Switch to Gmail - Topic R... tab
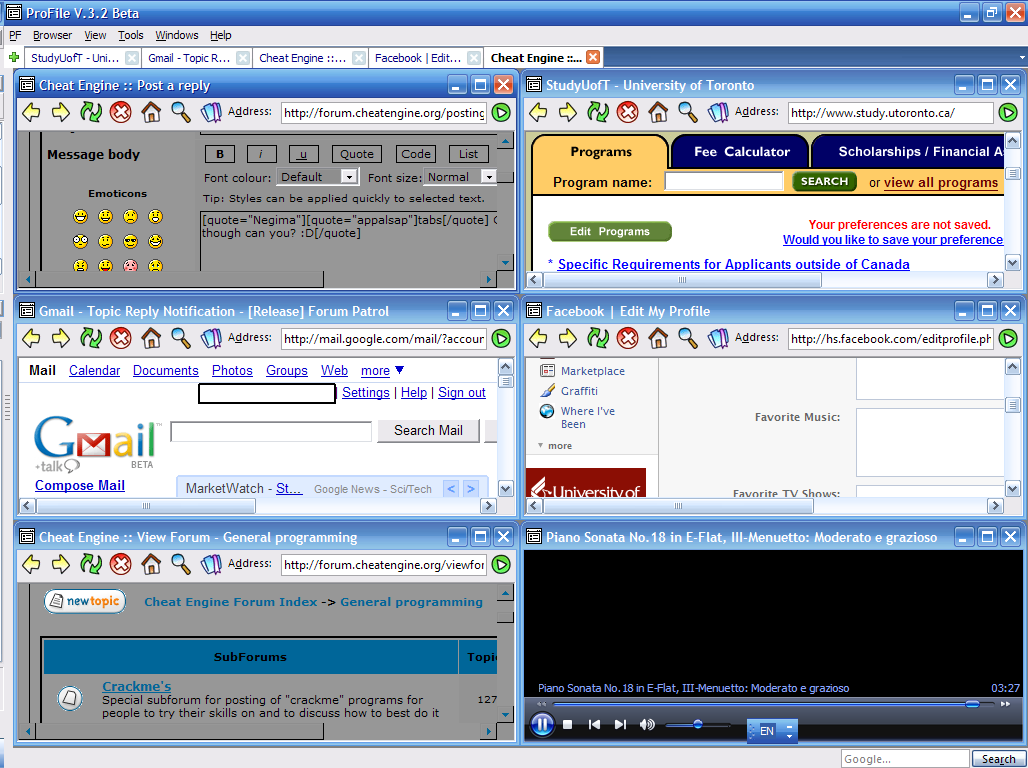 click(189, 58)
